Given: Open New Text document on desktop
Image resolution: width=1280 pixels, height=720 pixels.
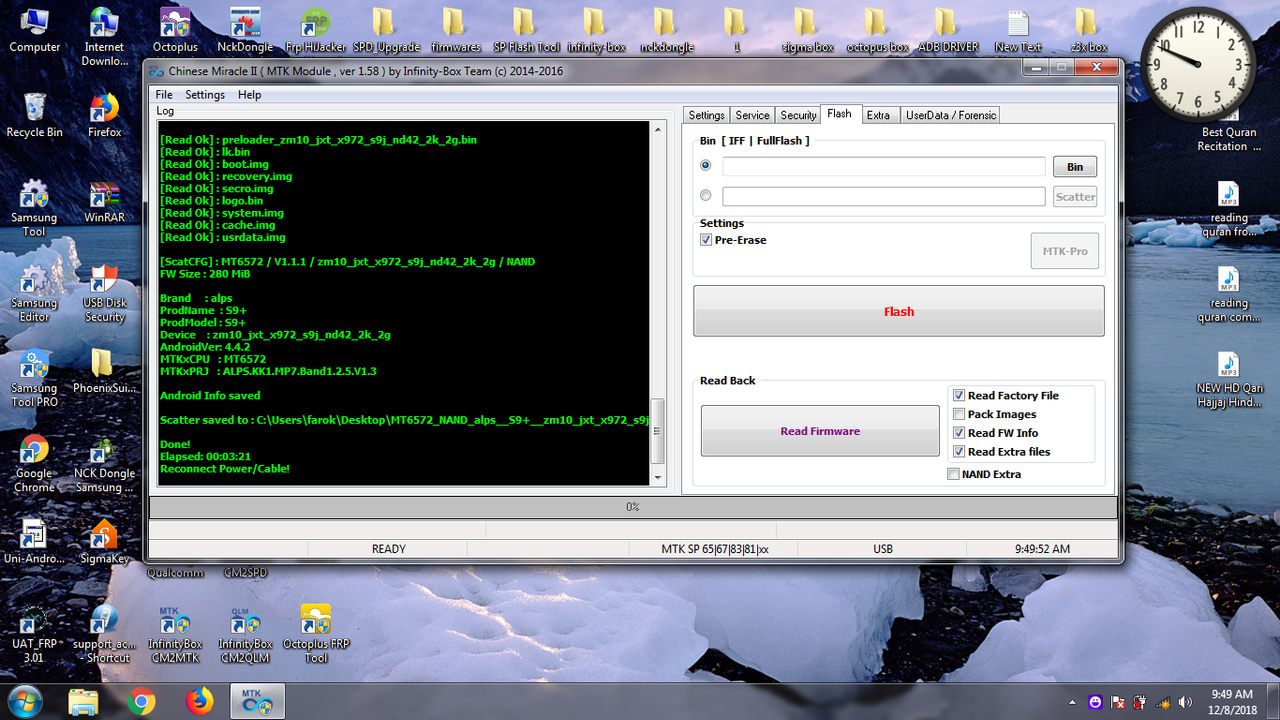Looking at the screenshot, I should click(x=1018, y=30).
